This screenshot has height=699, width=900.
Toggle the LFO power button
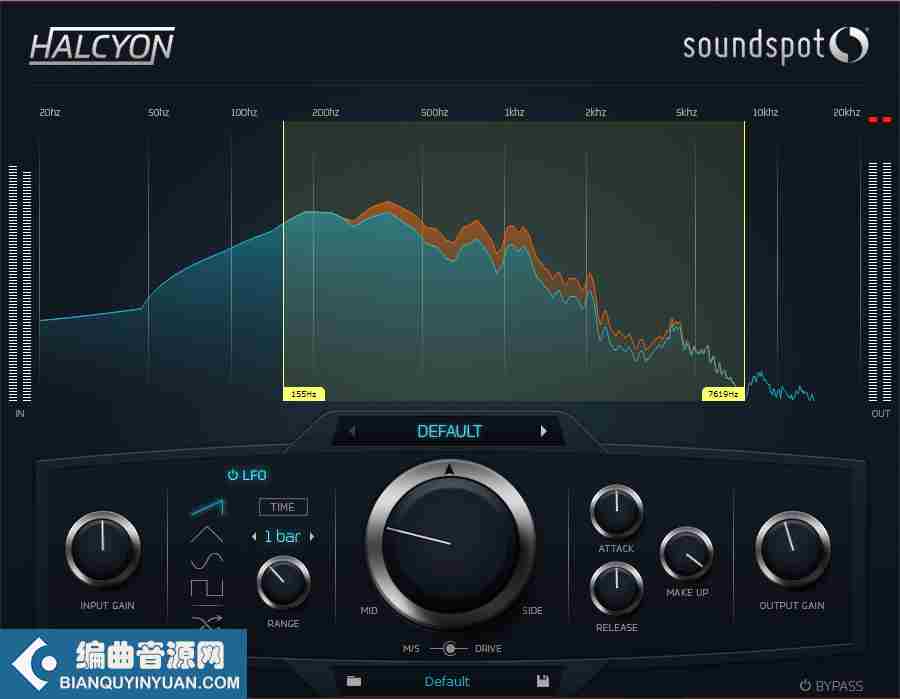232,475
